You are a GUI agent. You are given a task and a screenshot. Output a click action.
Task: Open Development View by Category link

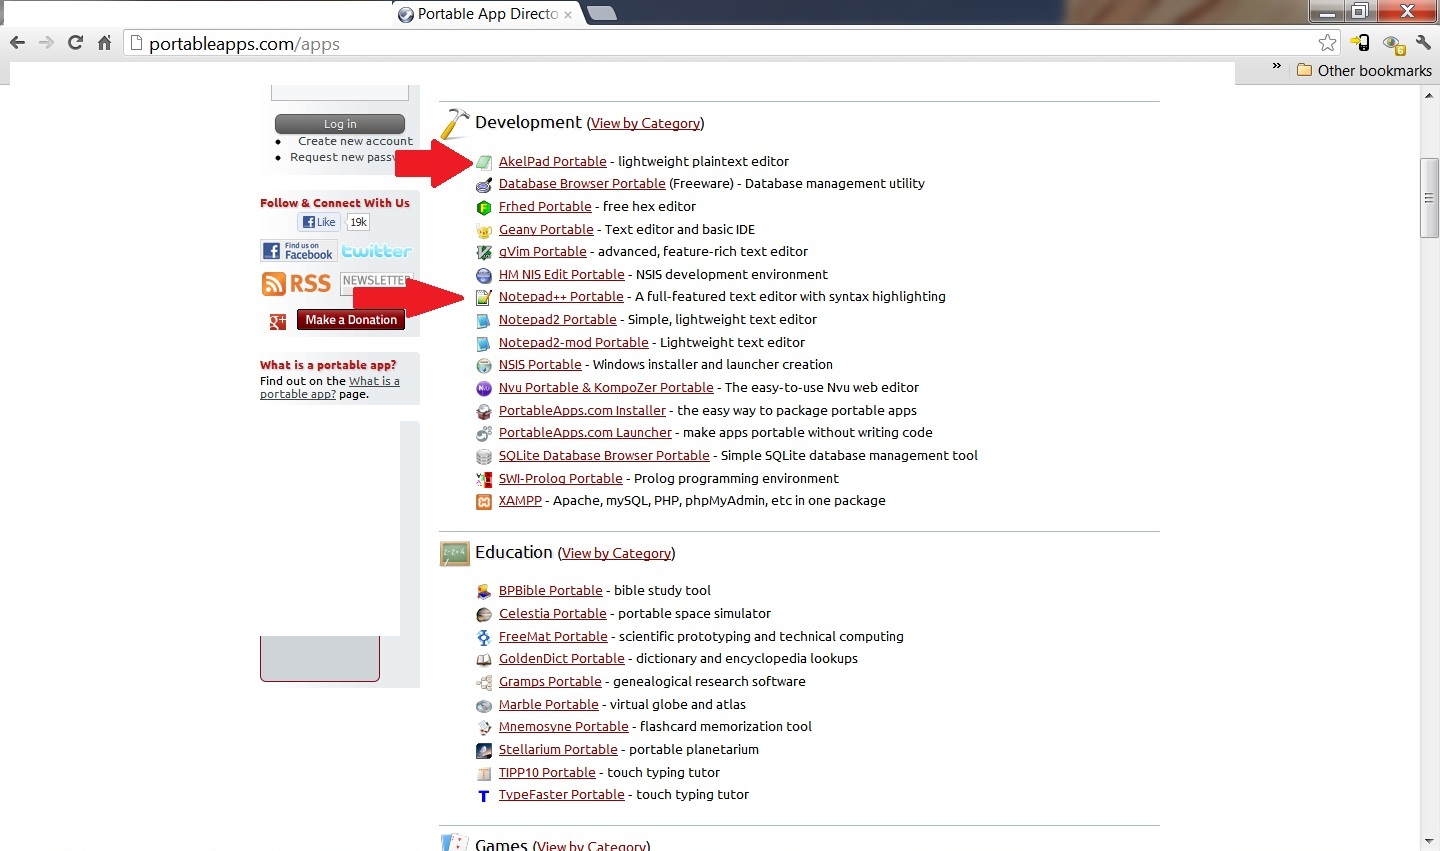point(645,124)
